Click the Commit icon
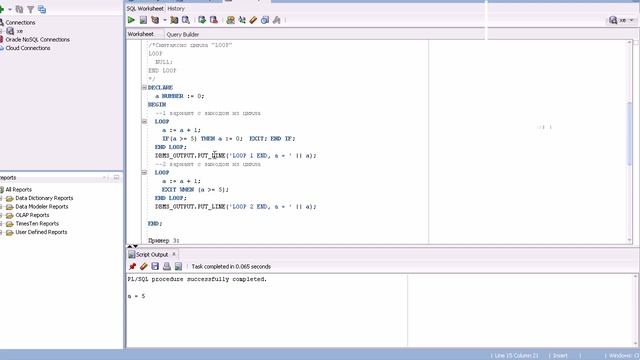 pyautogui.click(x=202, y=20)
